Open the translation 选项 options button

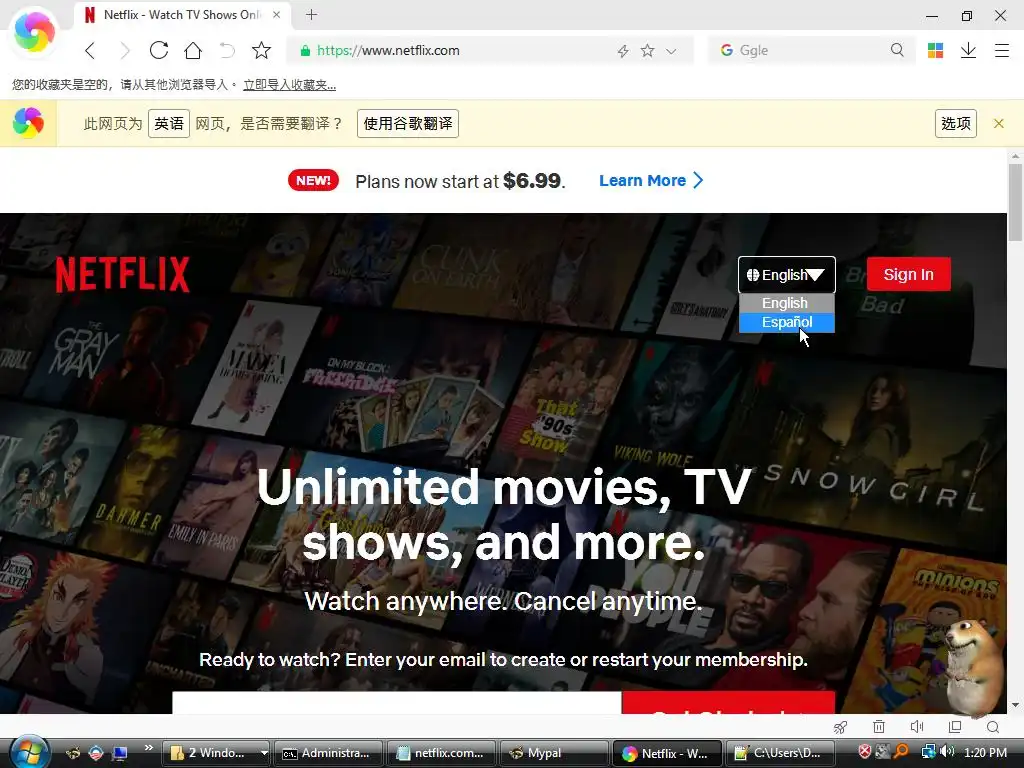[955, 123]
